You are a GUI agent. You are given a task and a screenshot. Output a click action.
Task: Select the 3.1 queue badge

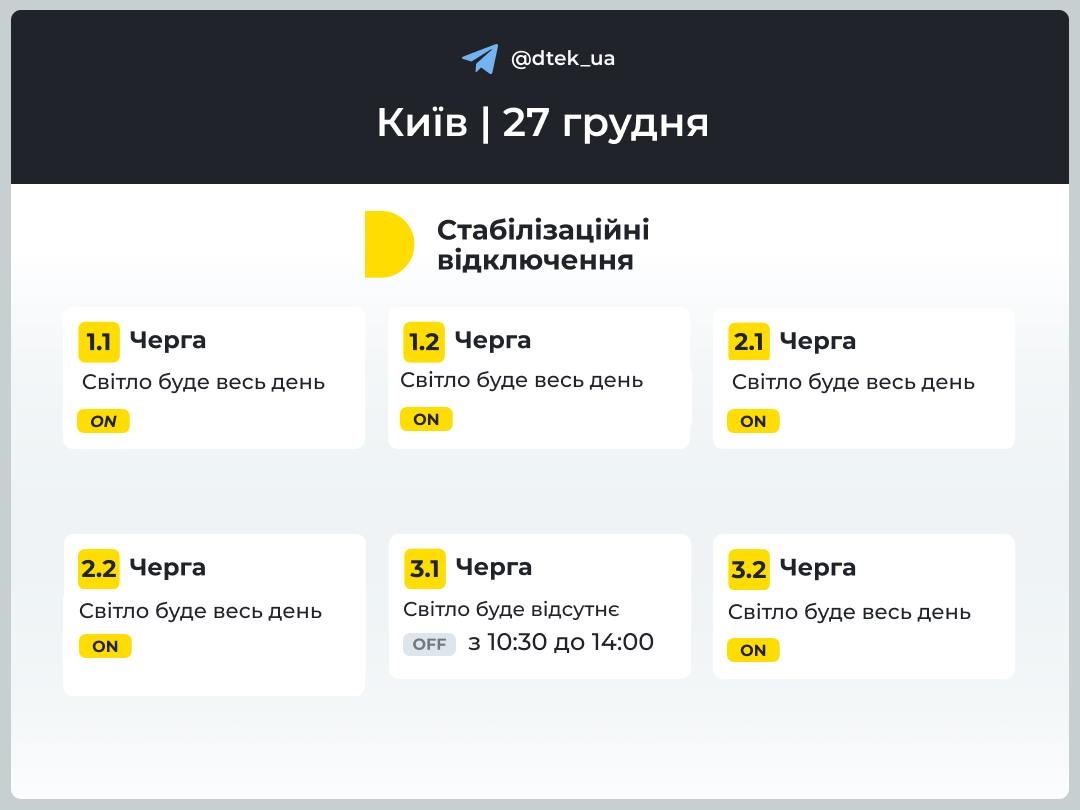coord(425,569)
